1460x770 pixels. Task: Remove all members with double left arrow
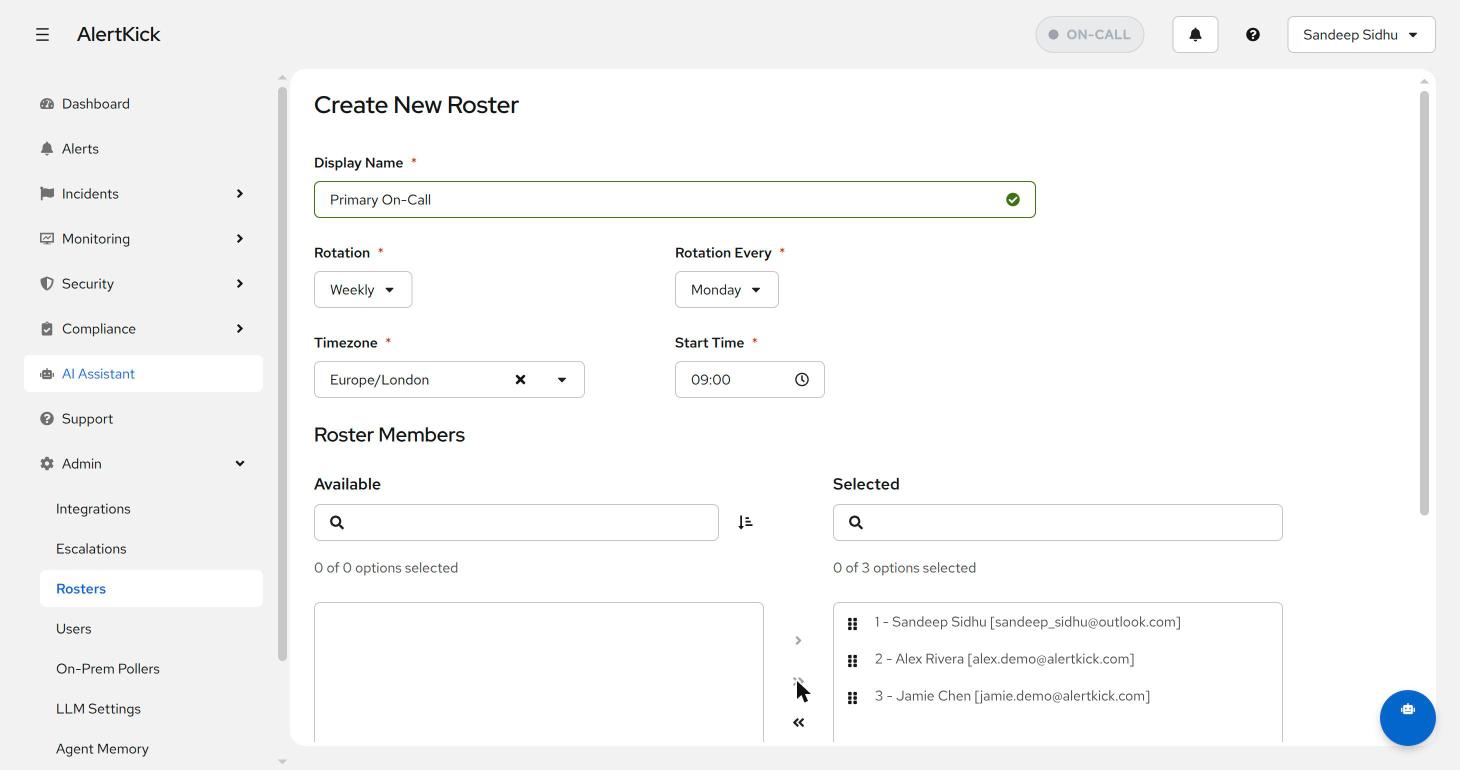pyautogui.click(x=798, y=723)
